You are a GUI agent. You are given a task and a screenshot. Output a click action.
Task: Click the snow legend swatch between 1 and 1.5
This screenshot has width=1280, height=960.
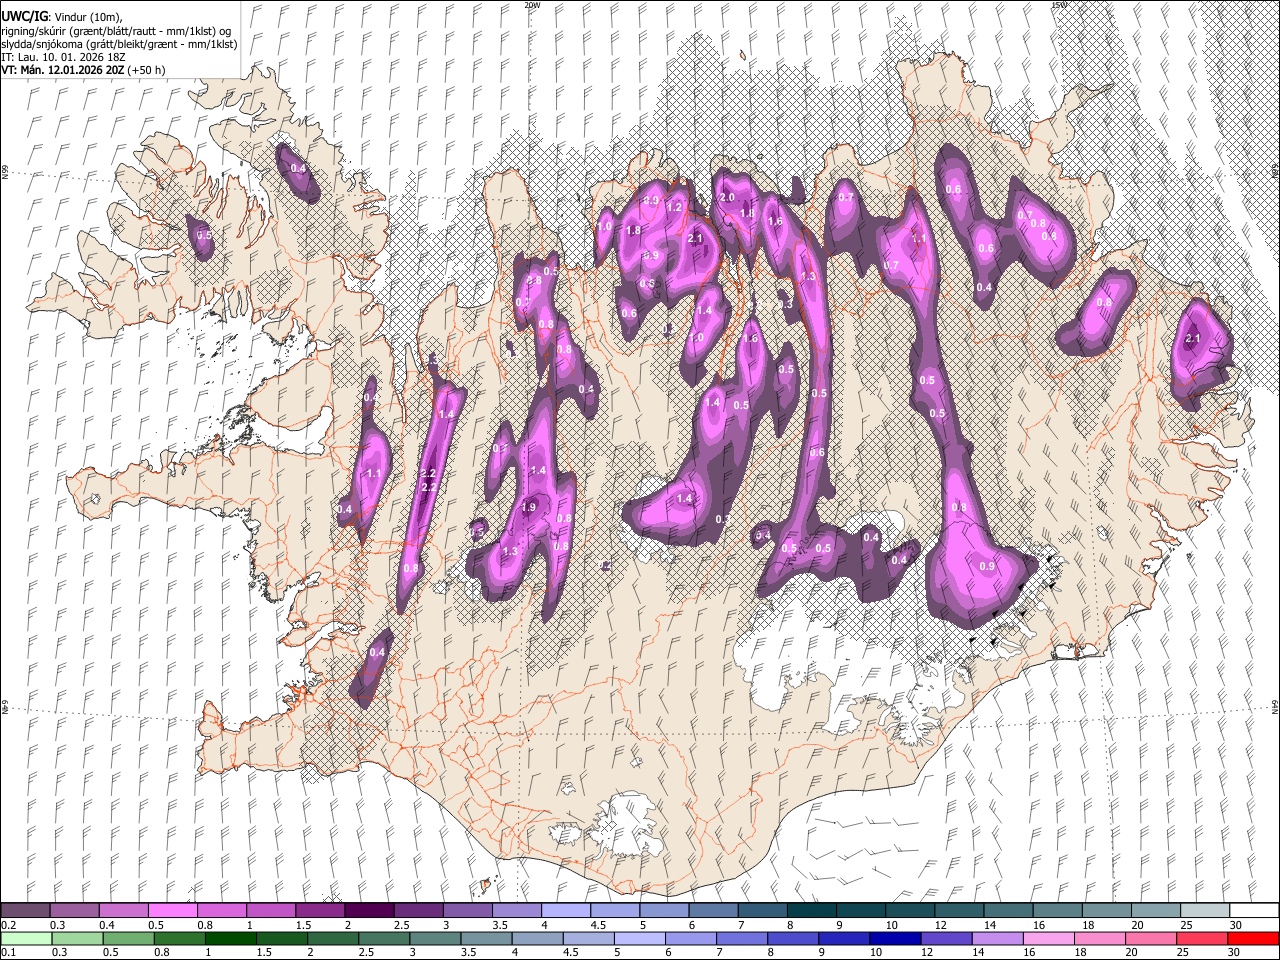[x=271, y=910]
